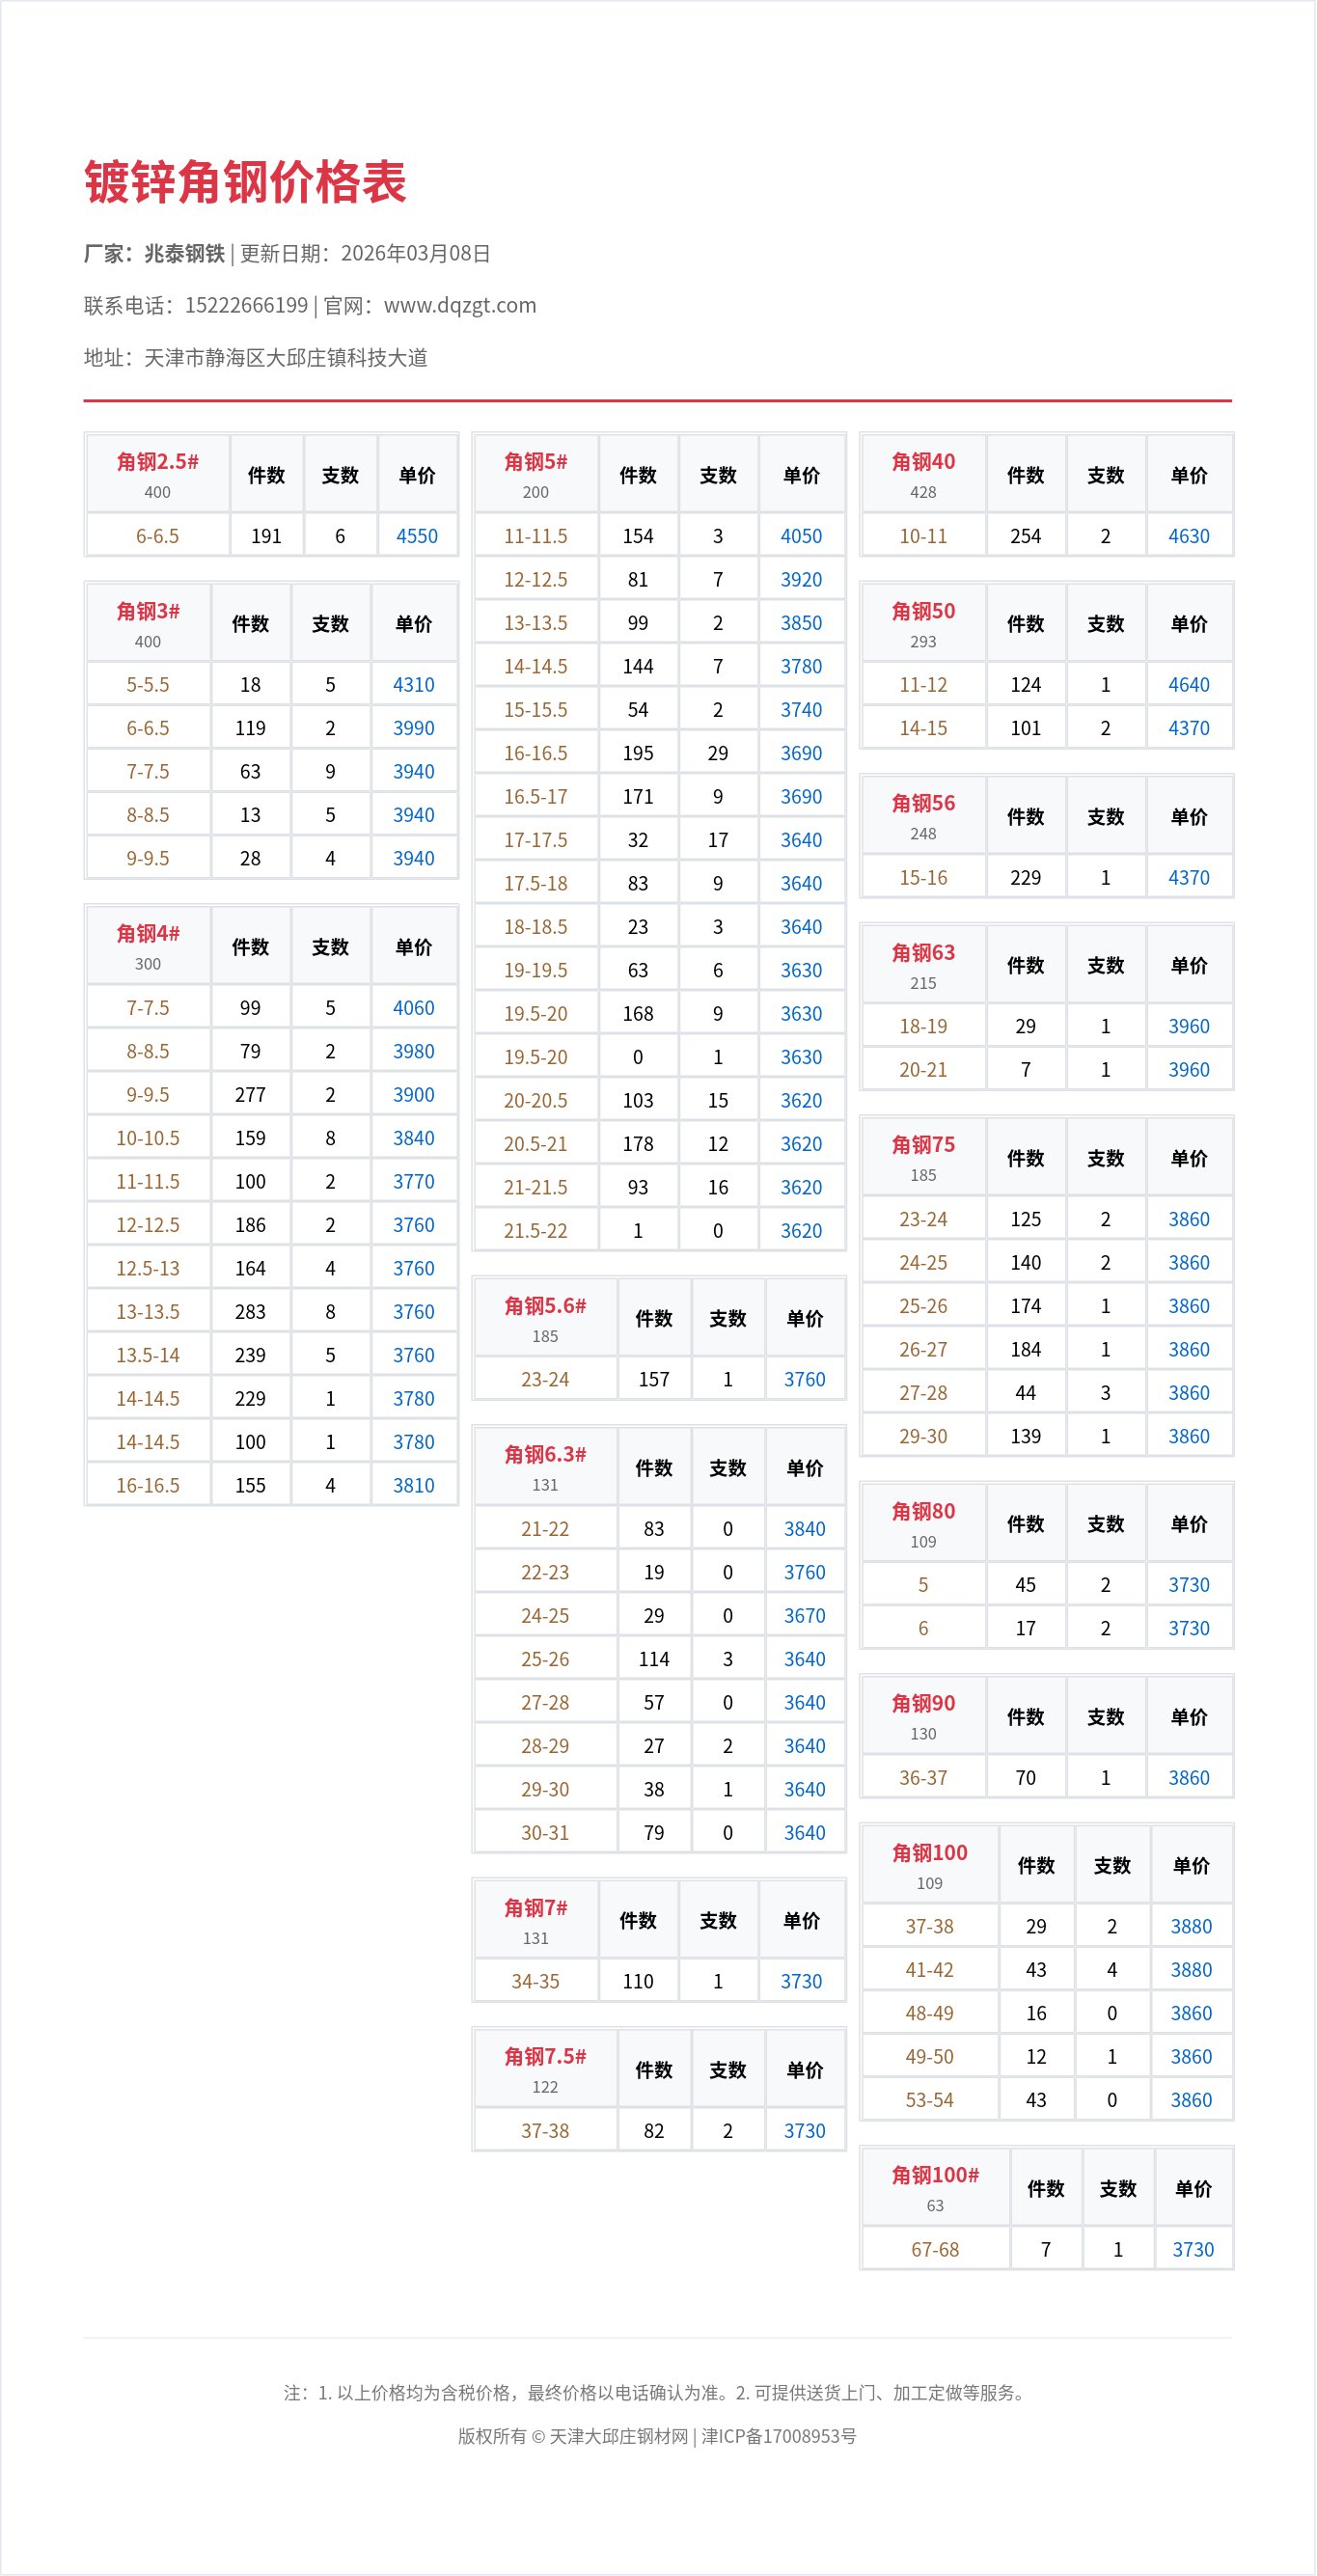1317x2576 pixels.
Task: Select the 角钢4# table header
Action: click(x=148, y=946)
